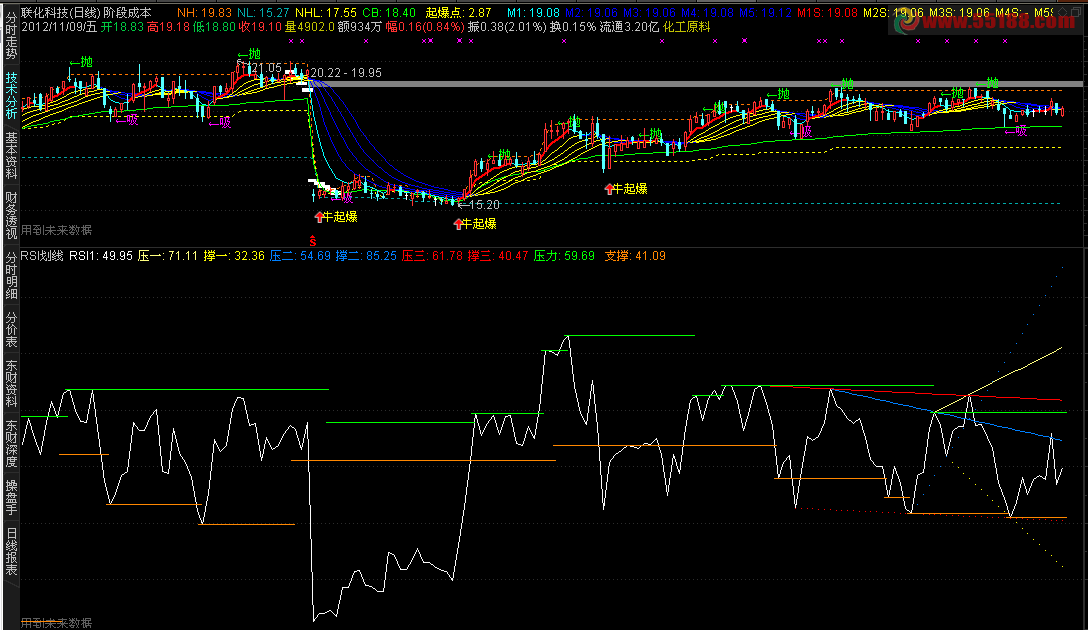Click the gray horizontal price band bar

click(x=697, y=84)
